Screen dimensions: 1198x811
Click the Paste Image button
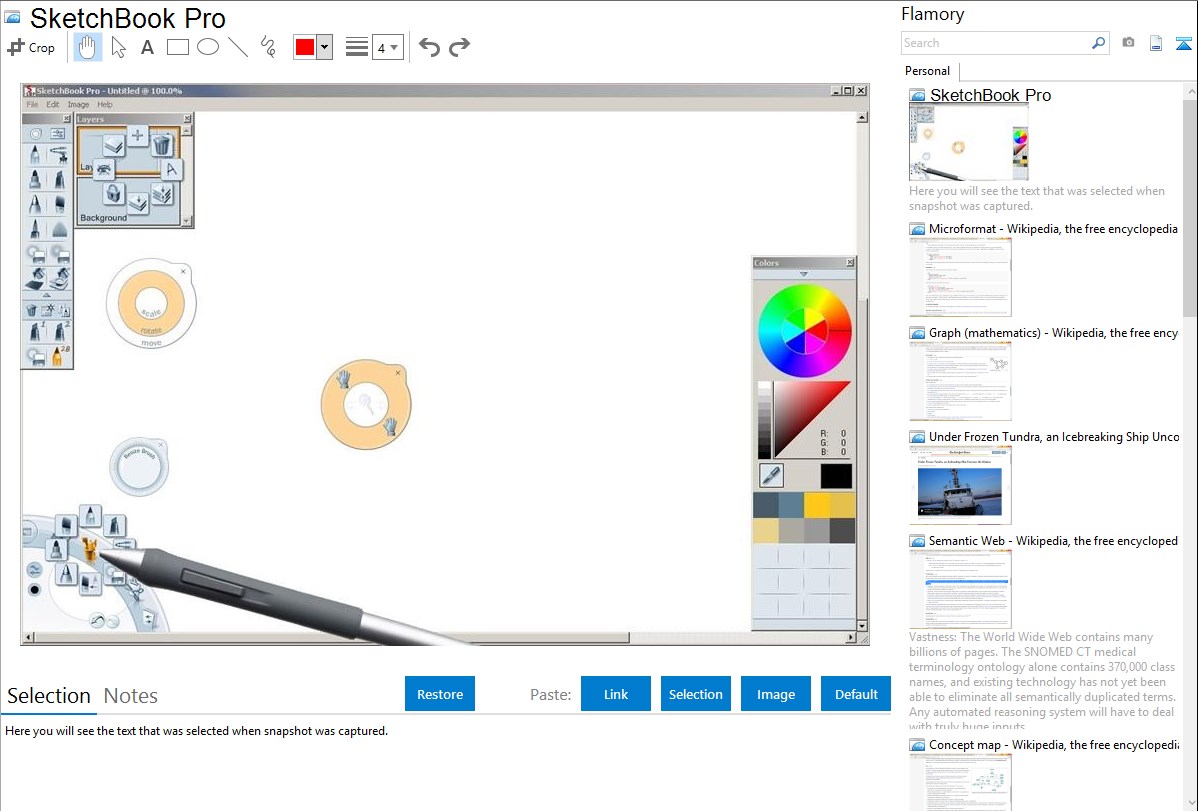click(775, 694)
